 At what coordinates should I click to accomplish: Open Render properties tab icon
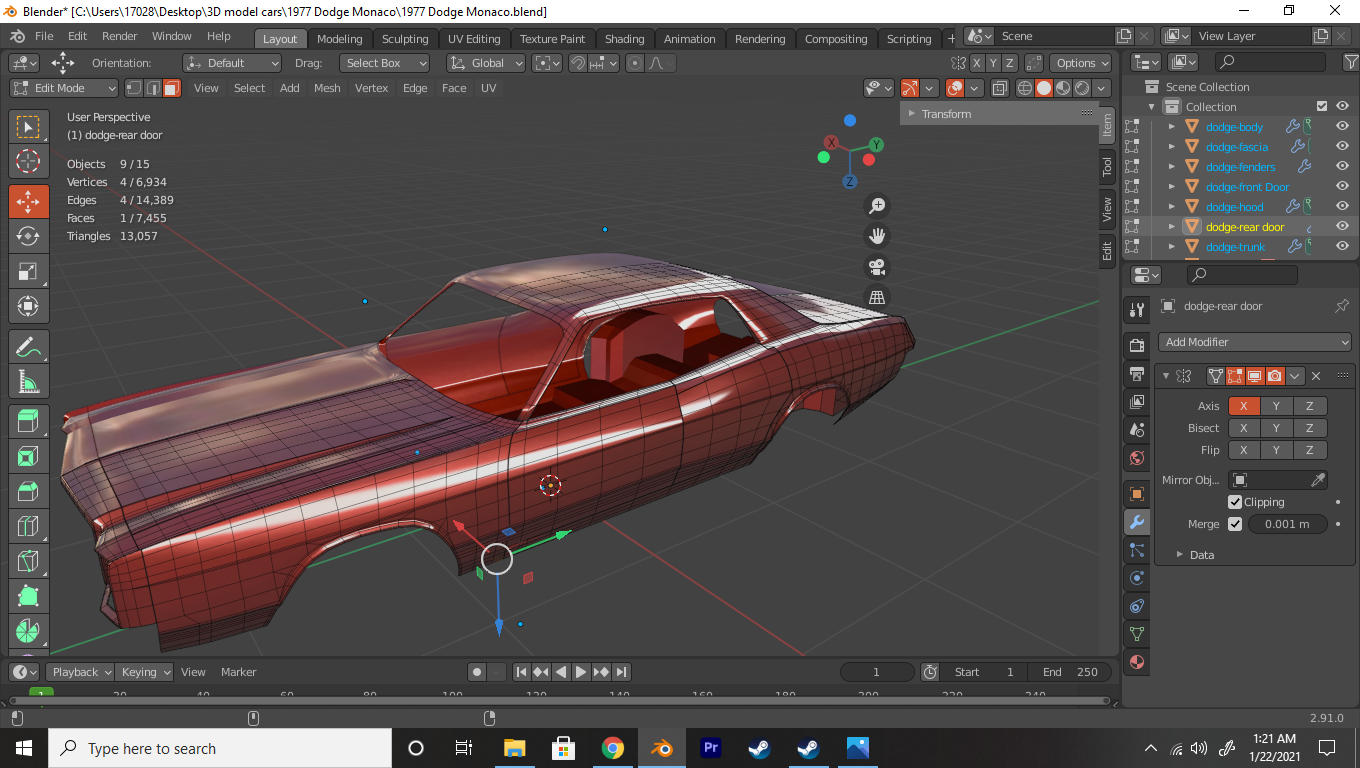pos(1137,345)
